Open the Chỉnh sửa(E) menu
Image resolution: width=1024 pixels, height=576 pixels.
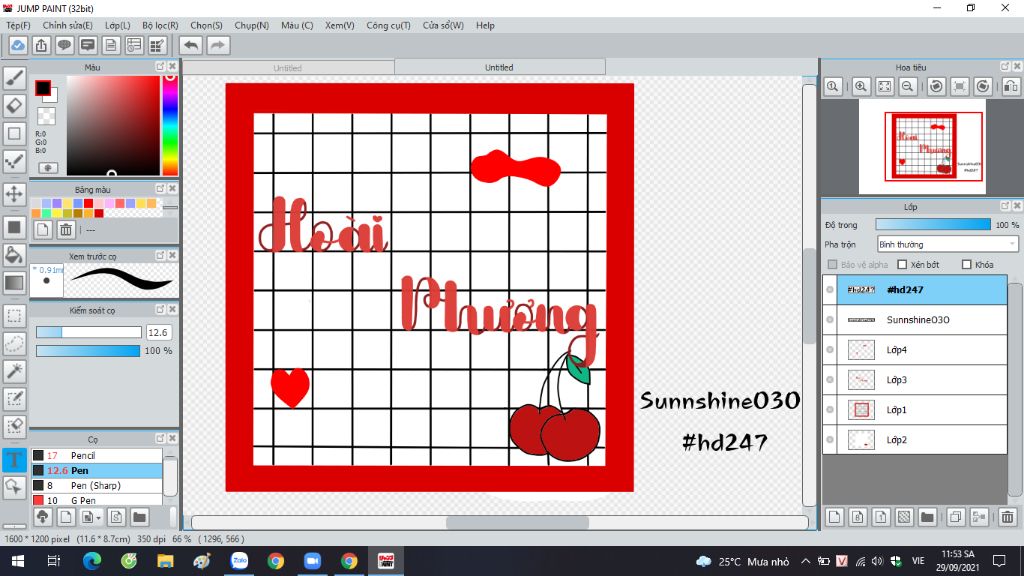tap(67, 25)
